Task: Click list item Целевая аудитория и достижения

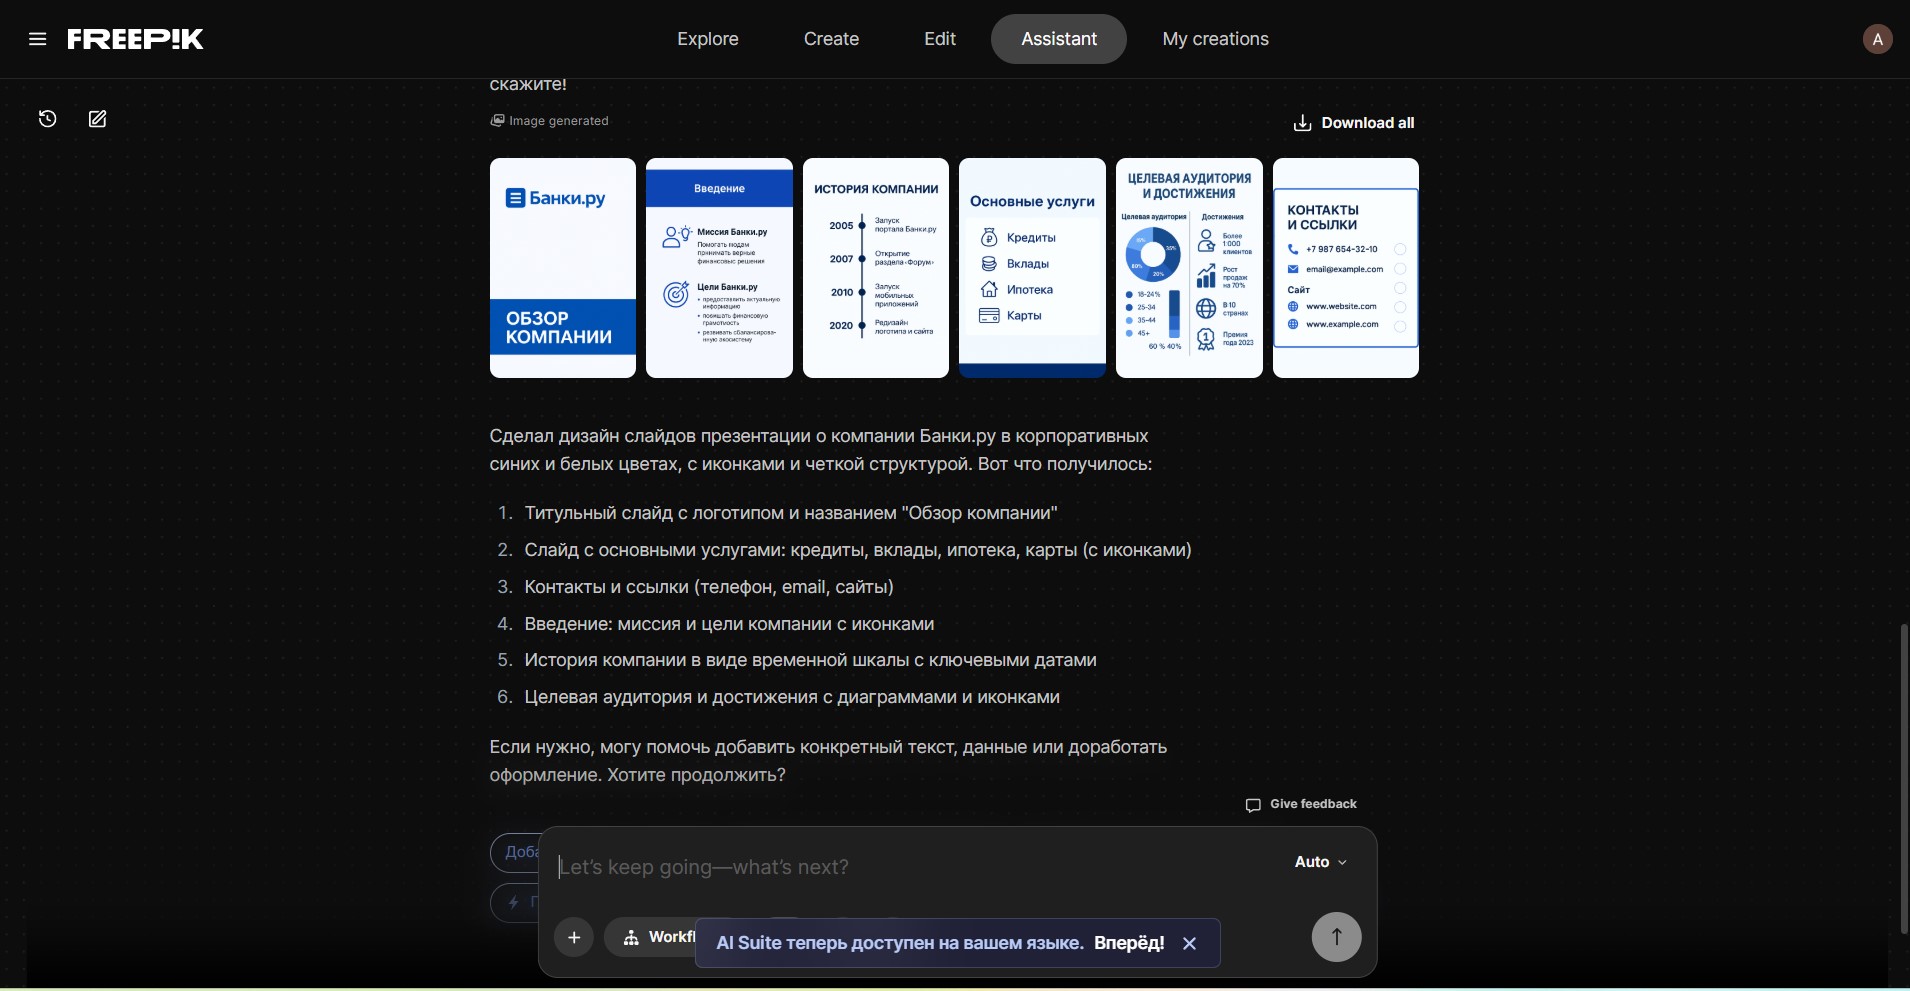Action: 792,697
